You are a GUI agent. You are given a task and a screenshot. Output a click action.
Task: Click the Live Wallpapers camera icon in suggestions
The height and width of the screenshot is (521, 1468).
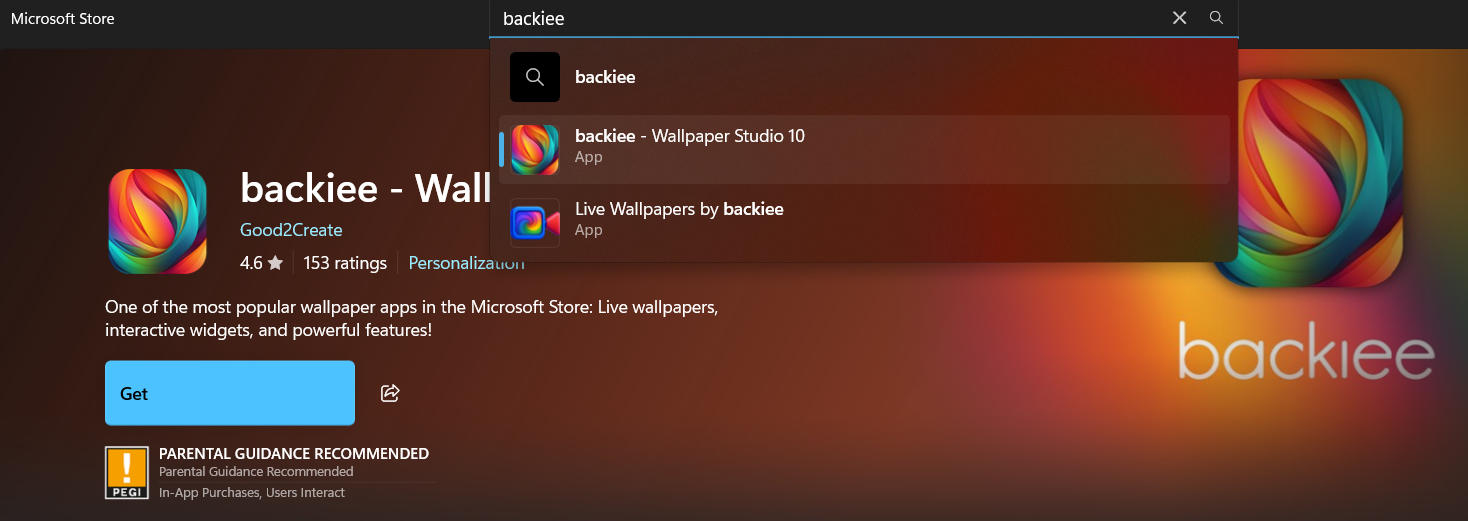(x=535, y=222)
